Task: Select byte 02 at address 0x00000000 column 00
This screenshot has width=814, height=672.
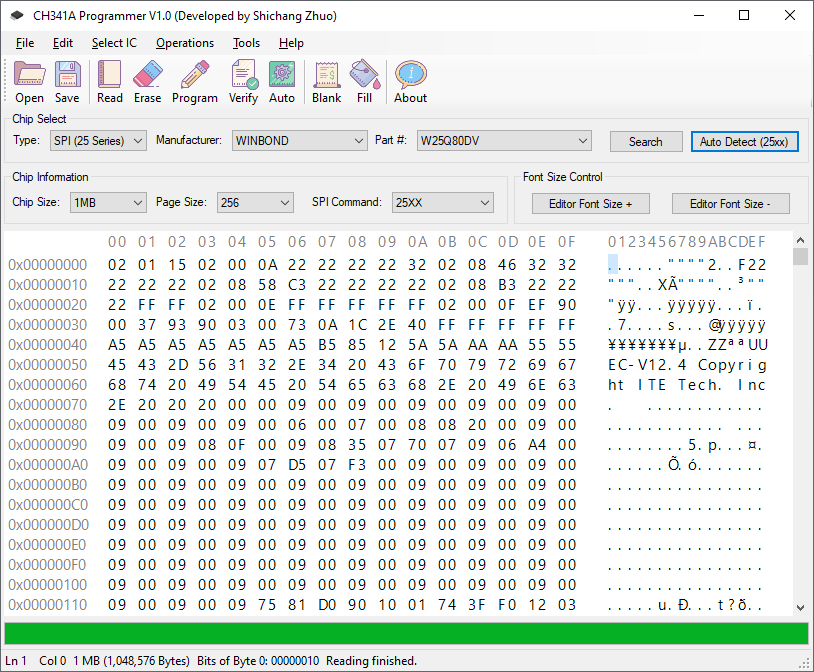Action: tap(117, 265)
